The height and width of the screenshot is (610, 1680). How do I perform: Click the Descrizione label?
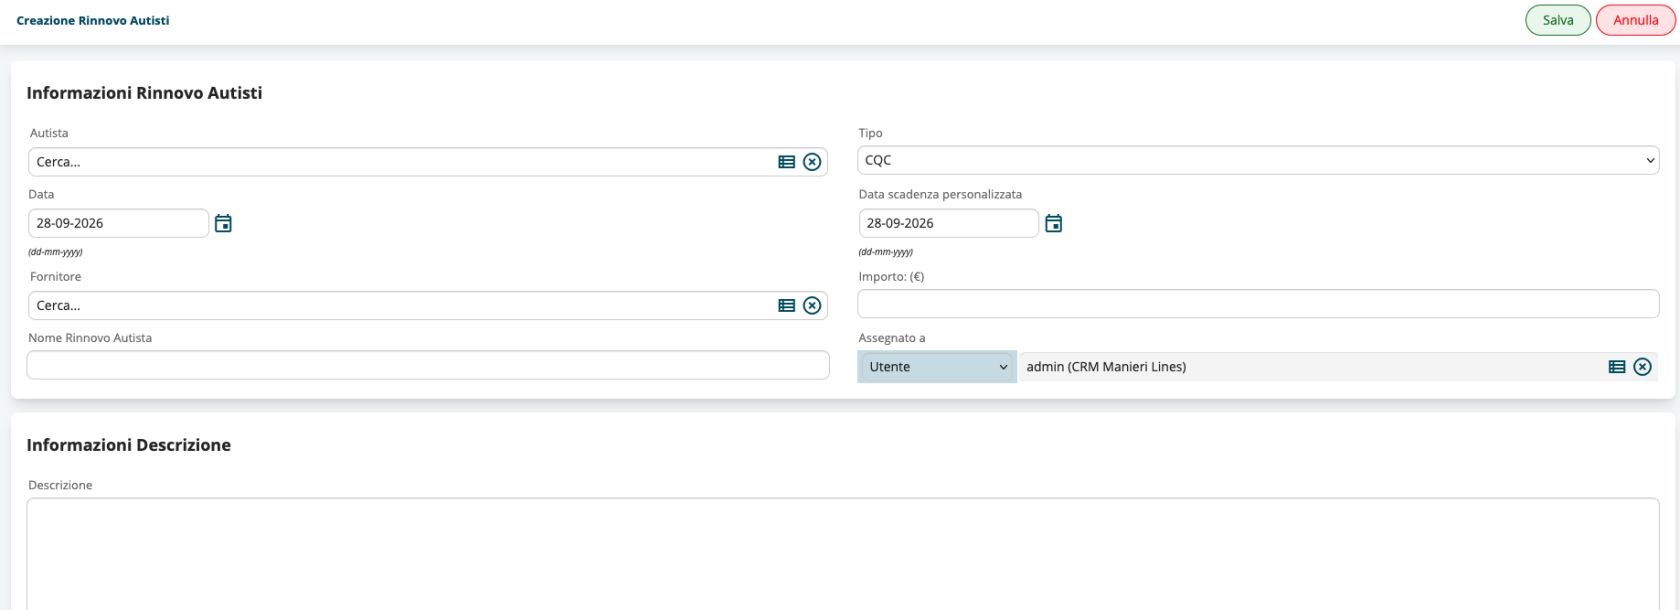click(x=60, y=485)
